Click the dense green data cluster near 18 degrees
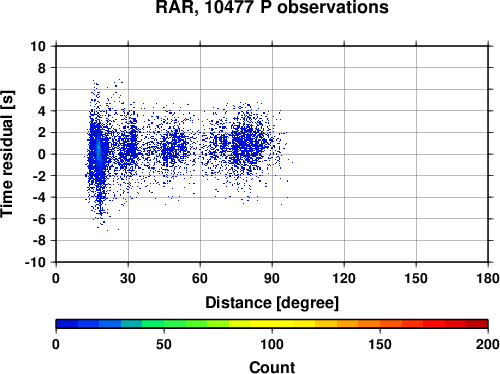Viewport: 500px width, 374px height. click(x=98, y=147)
